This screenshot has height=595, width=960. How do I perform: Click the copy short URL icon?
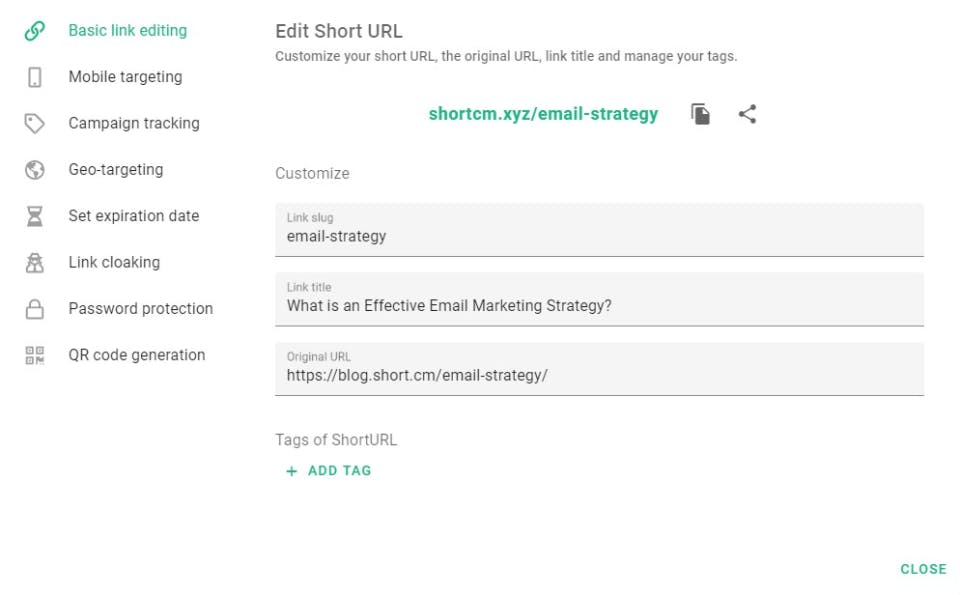[x=701, y=114]
